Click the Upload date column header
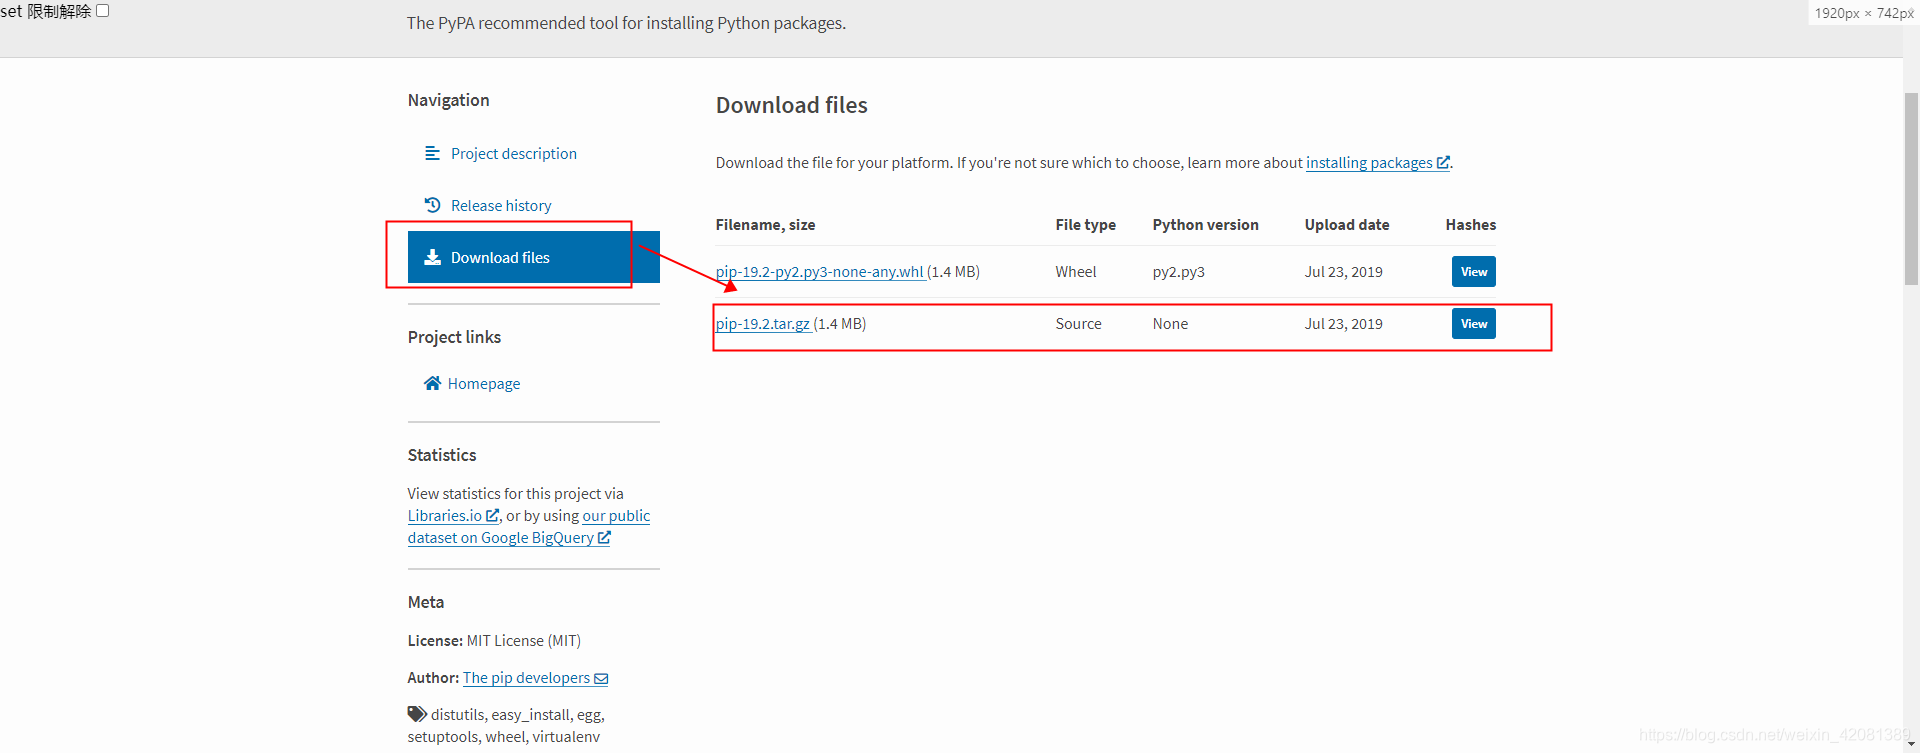Viewport: 1920px width, 753px height. 1346,224
